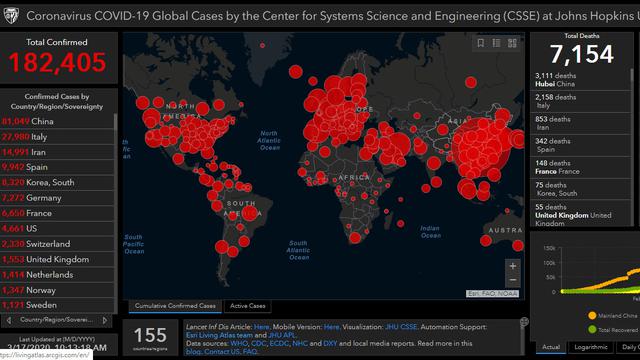Select Cumulative Confirmed Cases tab
640x360 pixels.
coord(175,306)
